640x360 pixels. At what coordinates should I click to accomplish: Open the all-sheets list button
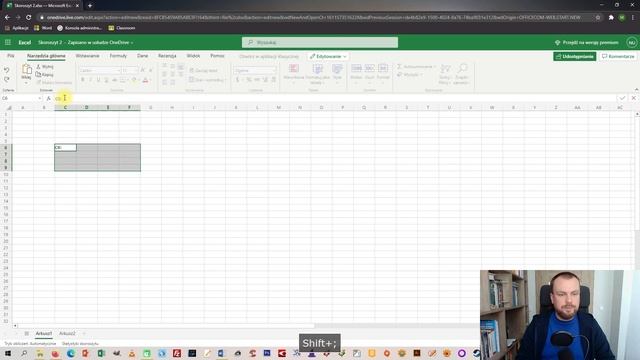(x=27, y=333)
